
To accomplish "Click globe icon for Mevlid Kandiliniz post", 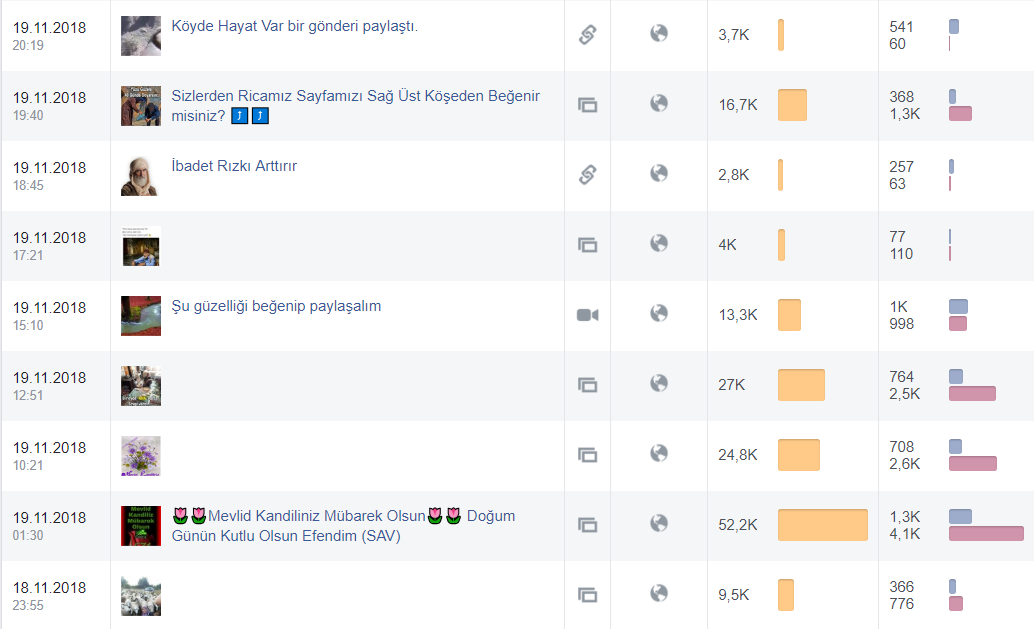I will 659,523.
